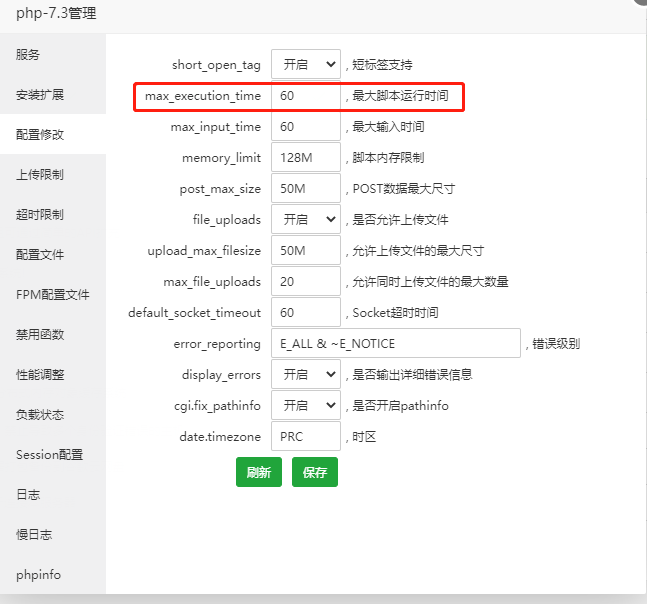Select the date.timezone input box

pos(305,437)
